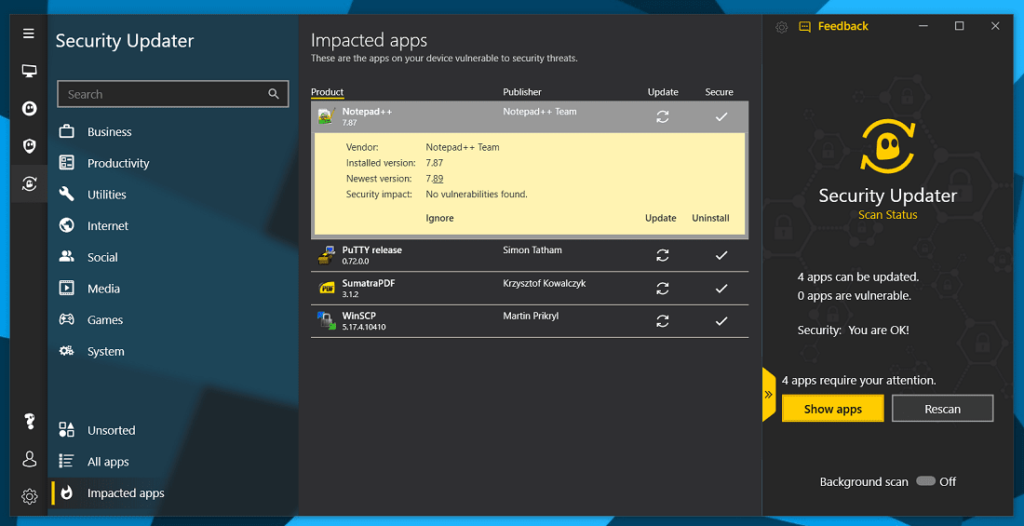This screenshot has width=1024, height=526.
Task: Expand the SumatraPDF row
Action: tap(530, 288)
